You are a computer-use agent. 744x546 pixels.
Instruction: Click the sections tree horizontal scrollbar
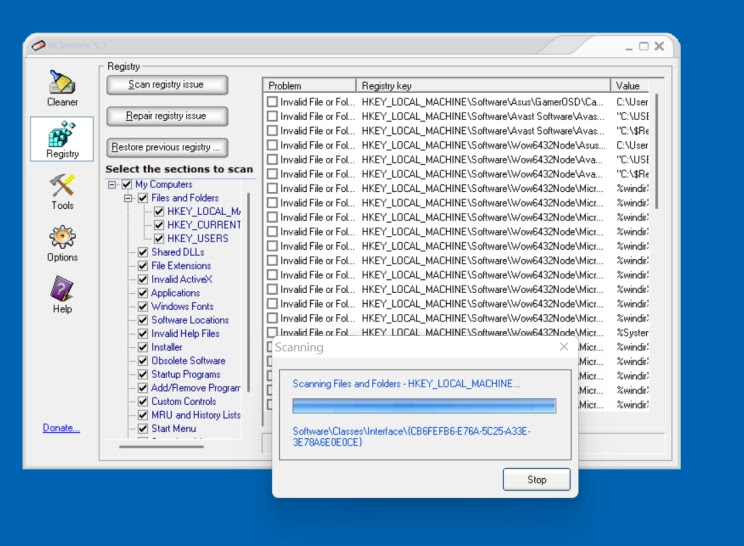click(161, 446)
